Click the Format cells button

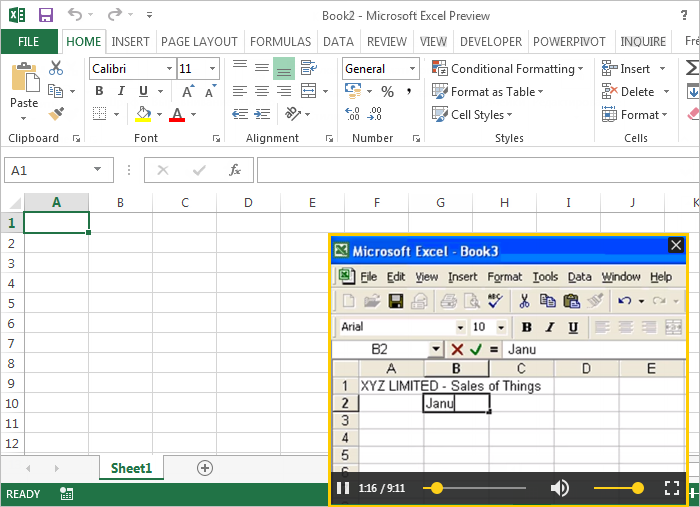point(634,115)
